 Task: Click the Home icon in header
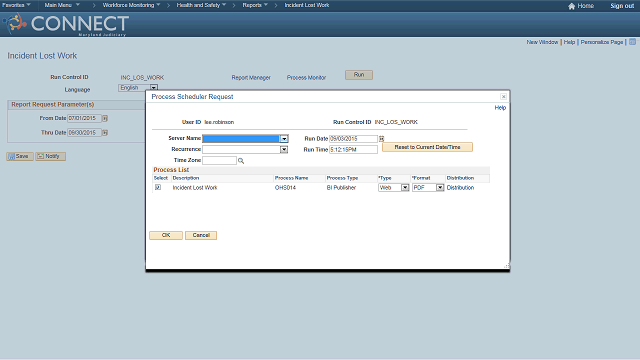571,6
